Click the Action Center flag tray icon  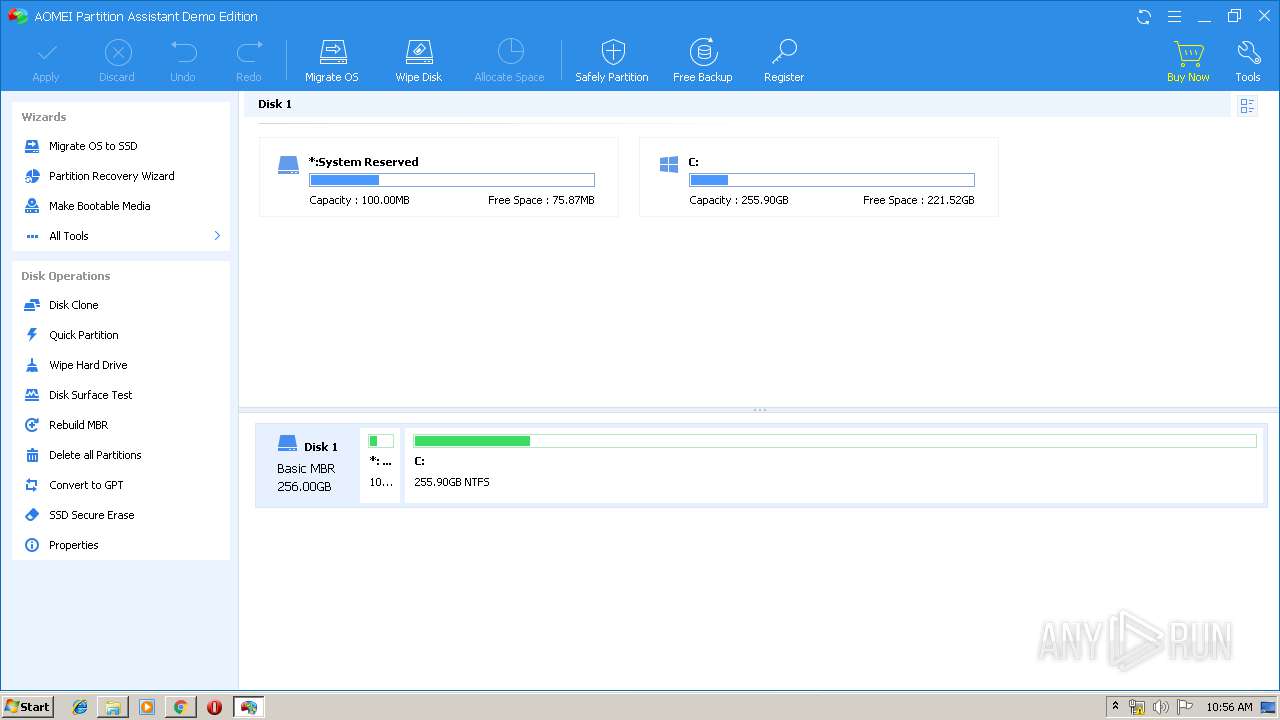click(x=1185, y=707)
